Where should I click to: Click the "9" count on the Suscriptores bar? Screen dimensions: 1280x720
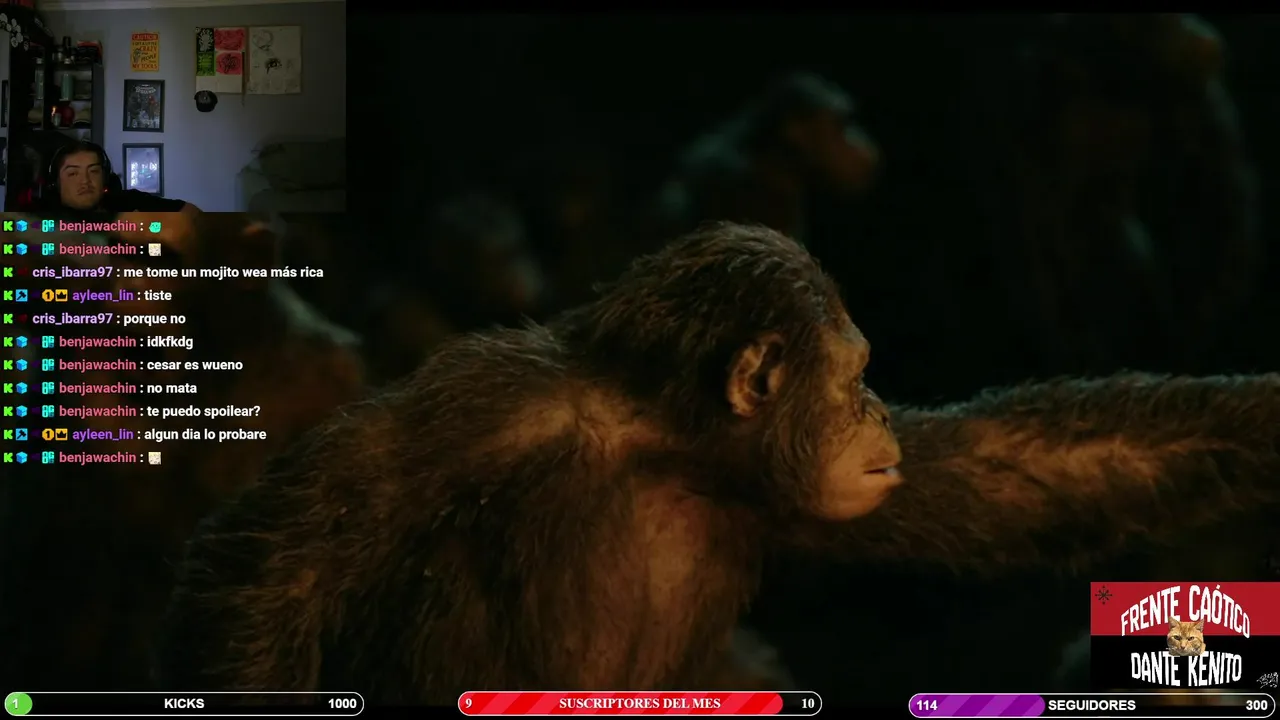click(x=468, y=704)
